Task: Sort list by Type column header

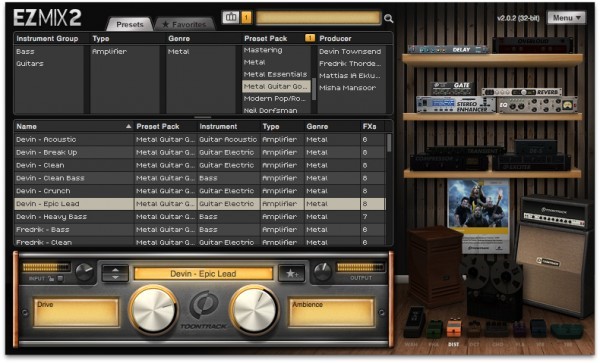Action: pos(282,127)
